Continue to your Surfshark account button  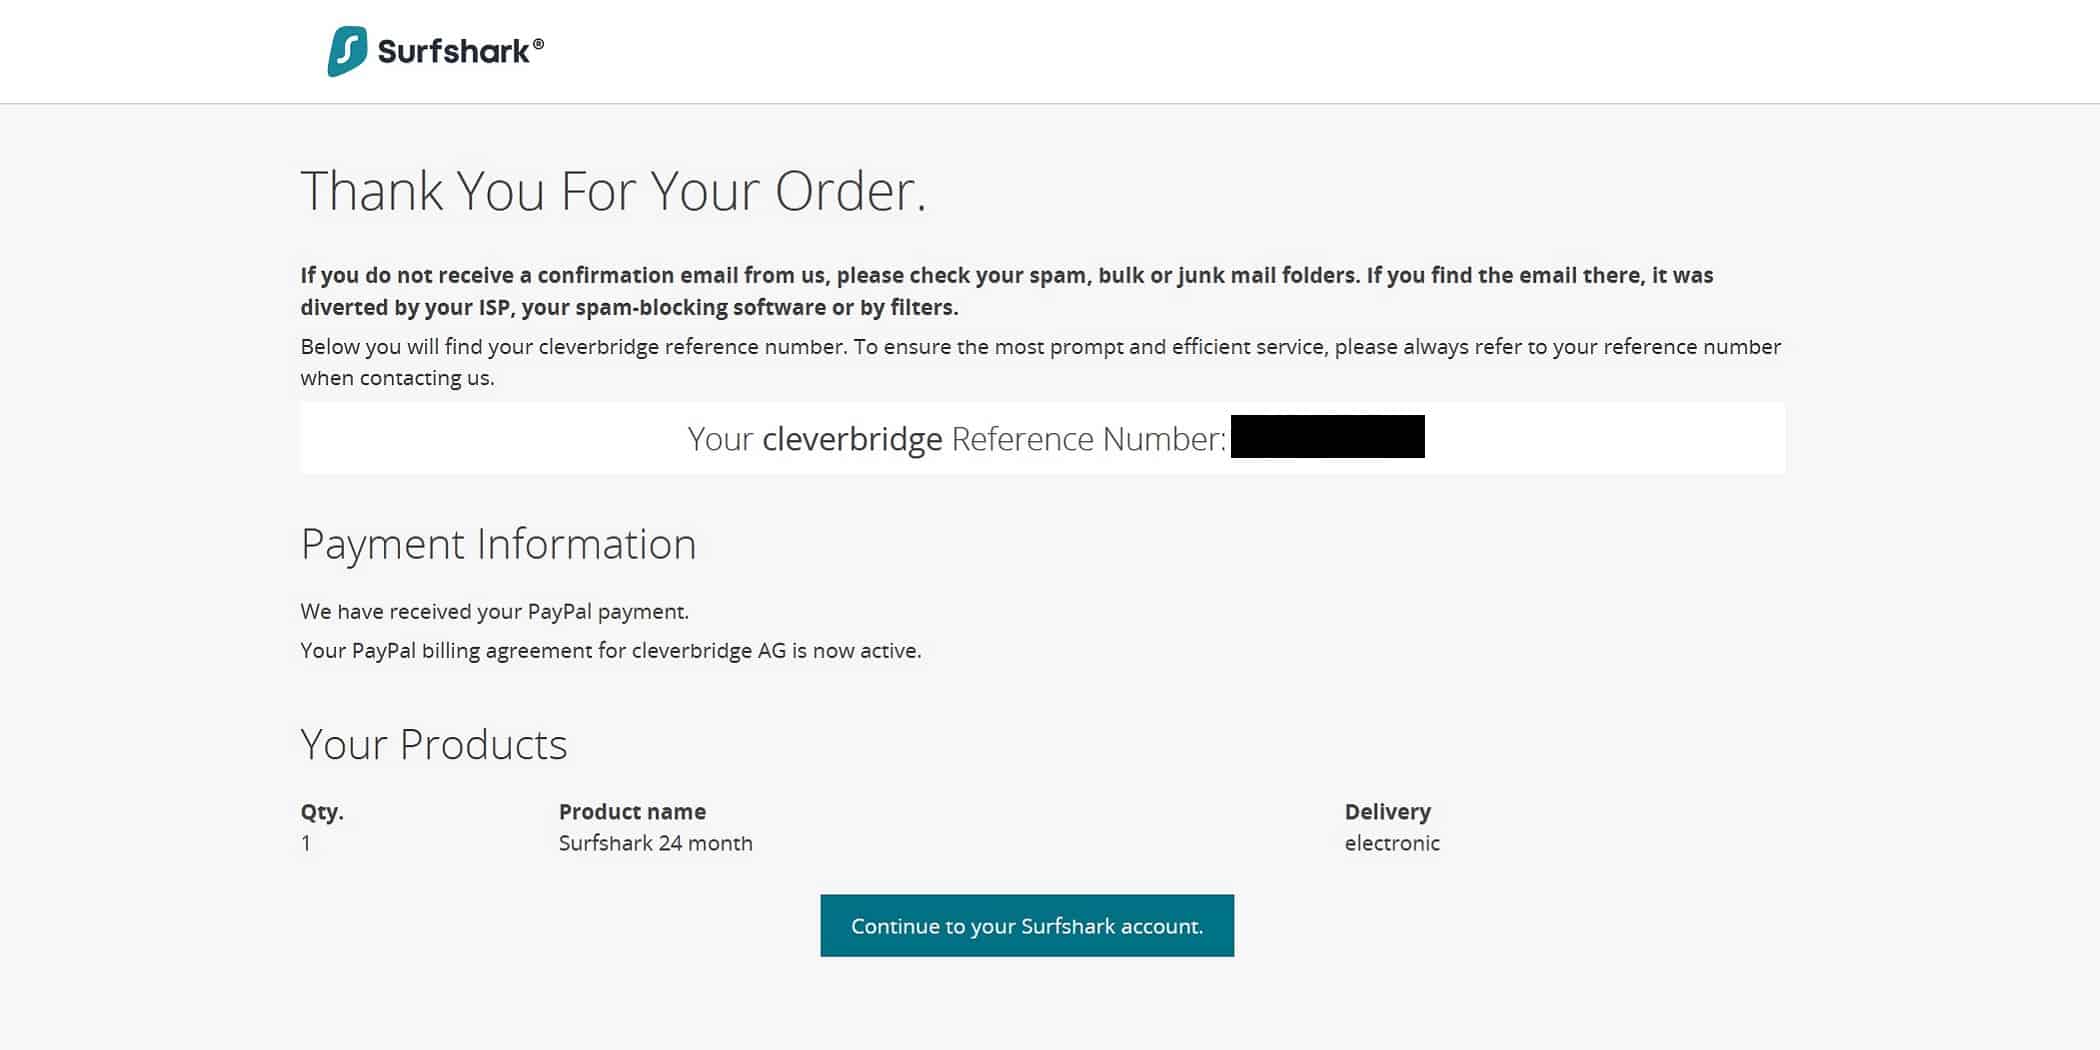click(1027, 926)
